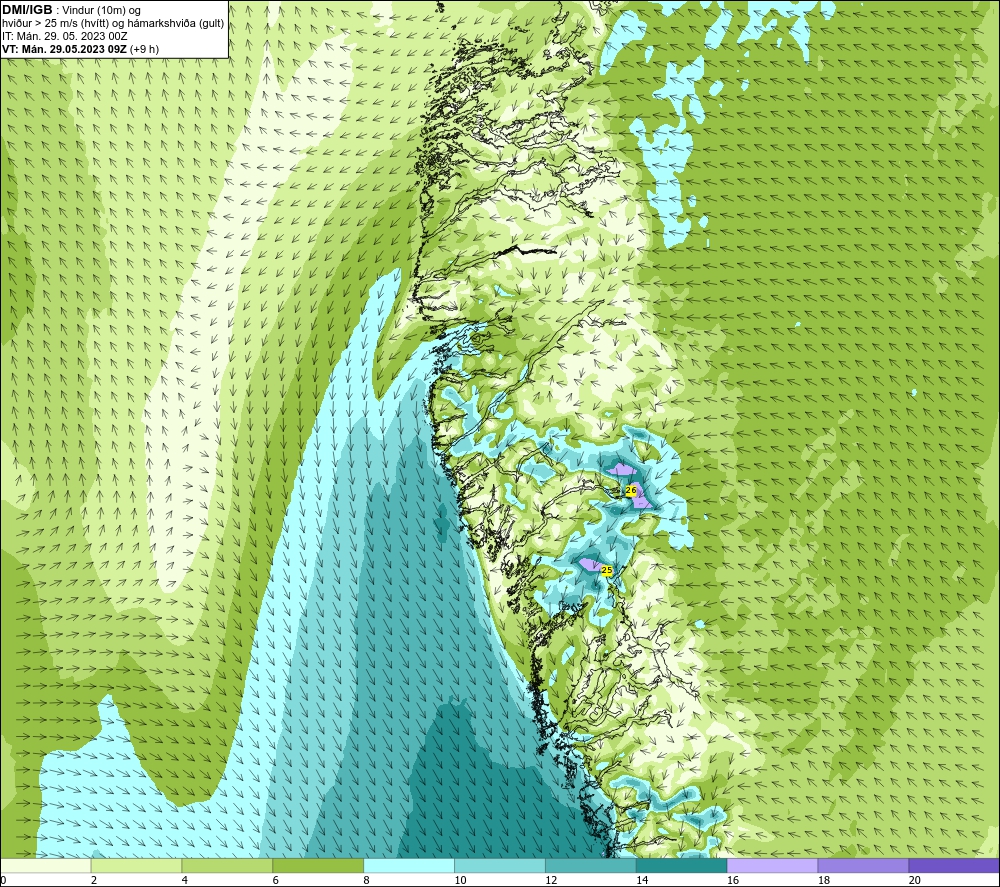Click the scale value 2 on the color bar
This screenshot has width=1000, height=887.
(94, 881)
